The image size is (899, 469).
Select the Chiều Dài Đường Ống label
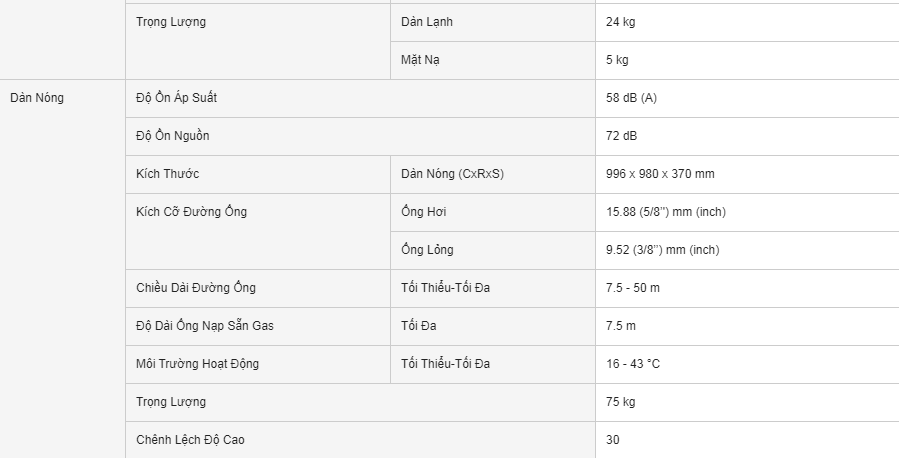(x=196, y=287)
